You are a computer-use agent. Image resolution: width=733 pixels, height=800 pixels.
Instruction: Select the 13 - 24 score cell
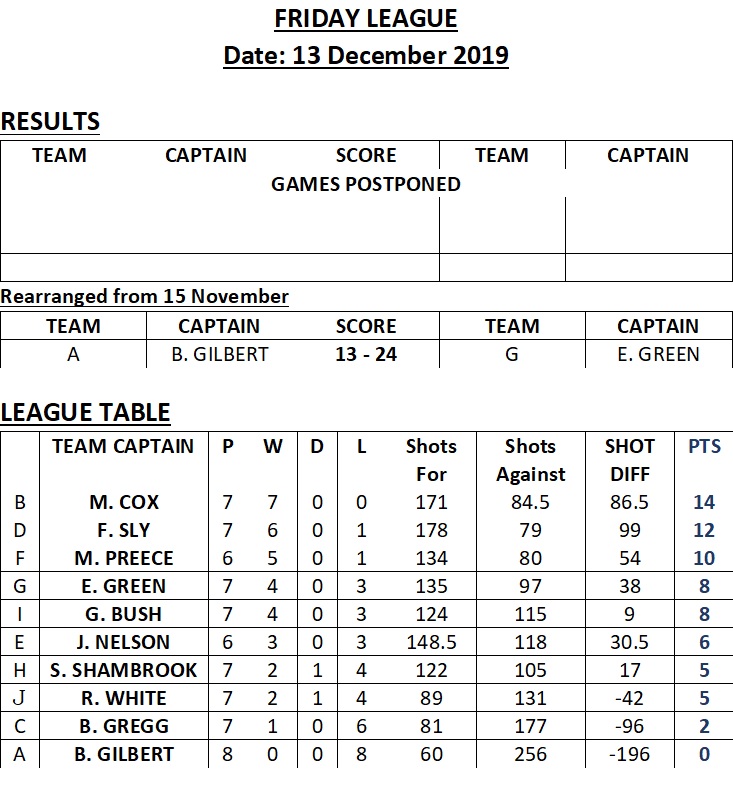(366, 354)
